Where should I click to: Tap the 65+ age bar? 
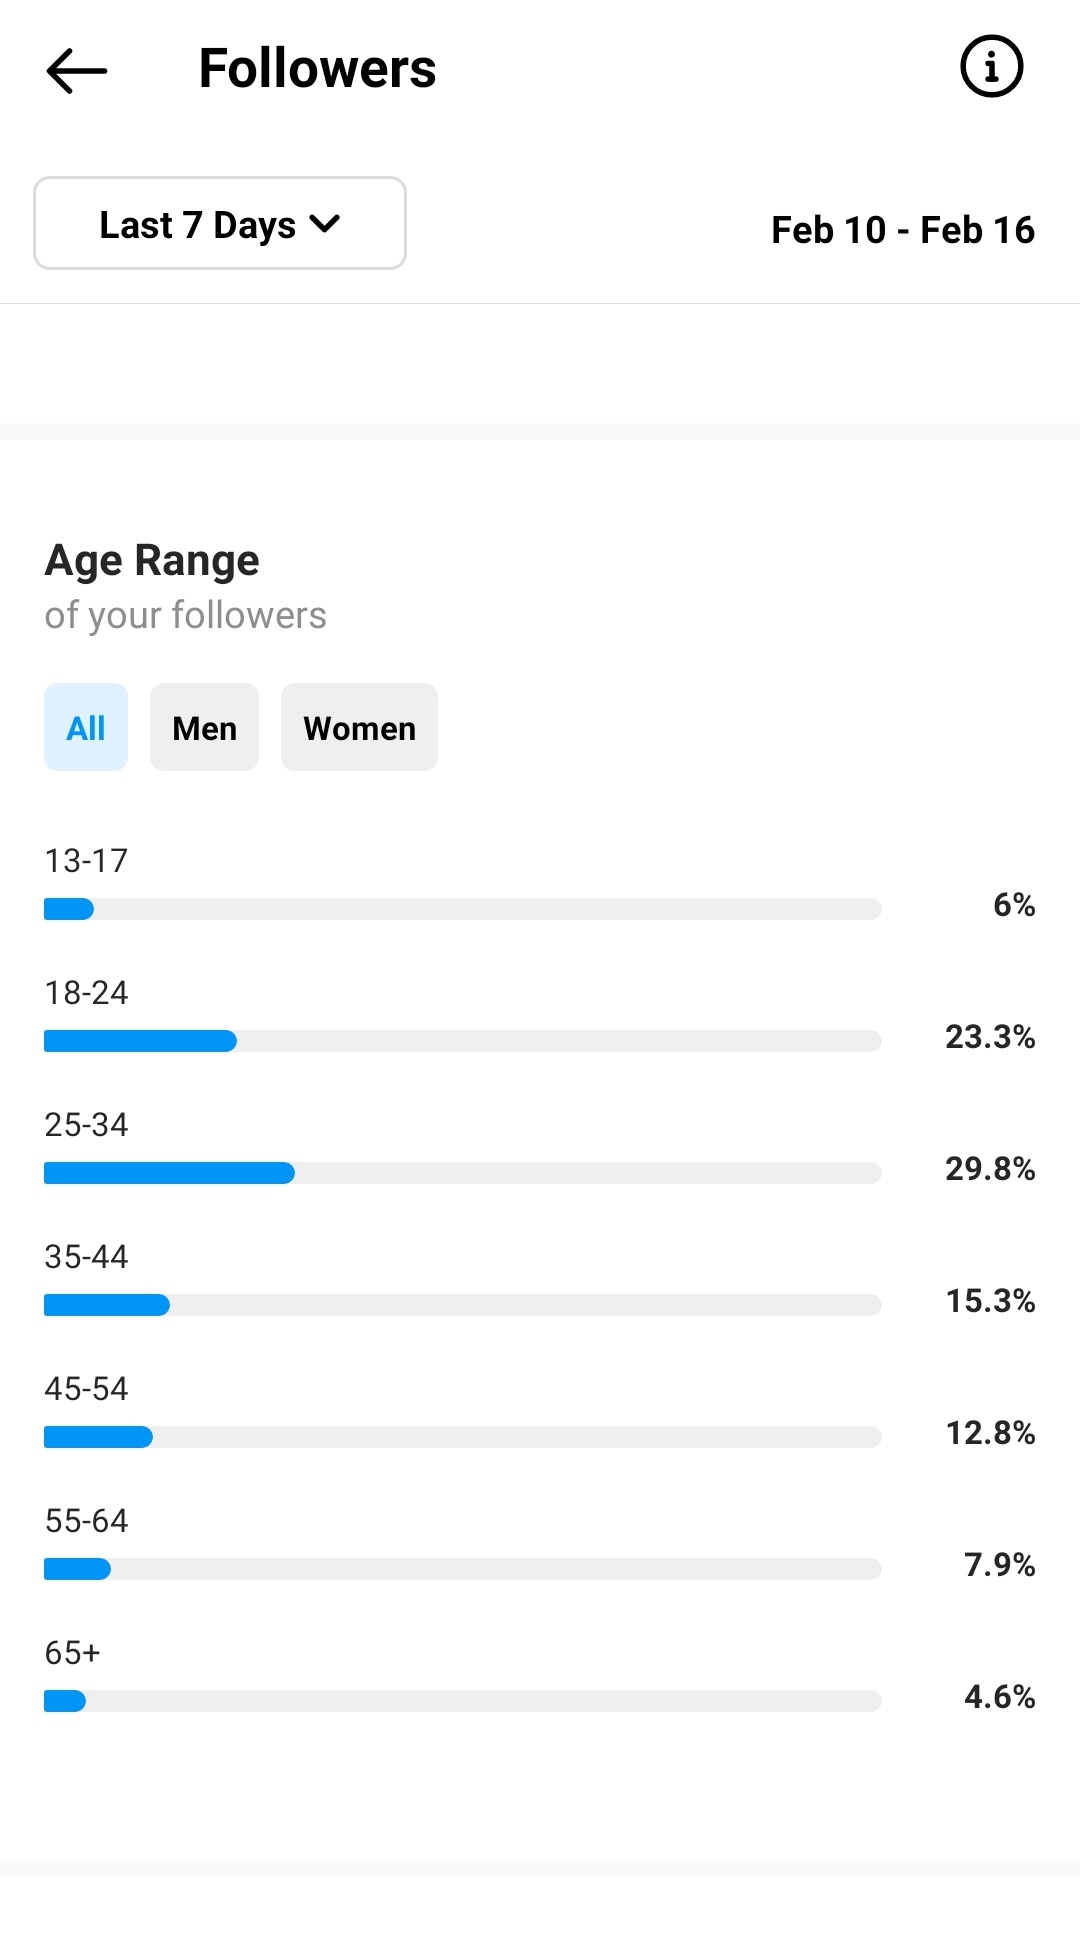[463, 1701]
